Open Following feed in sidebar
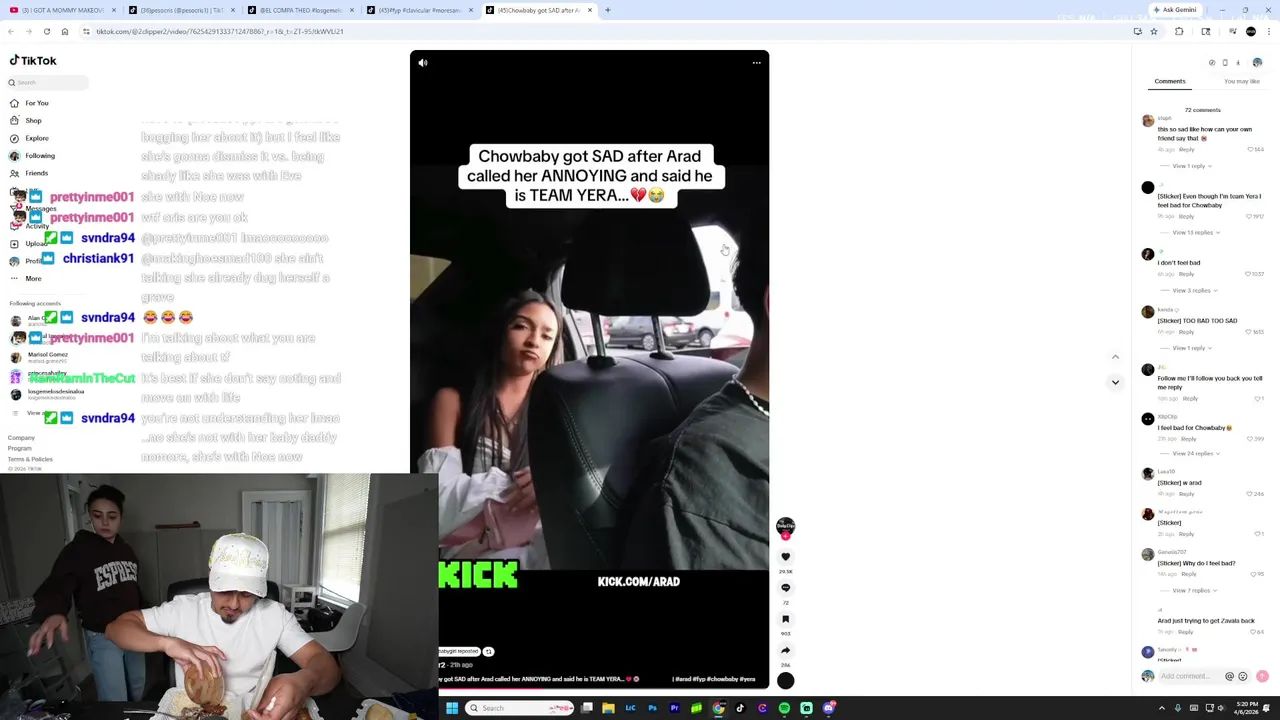 click(x=33, y=155)
